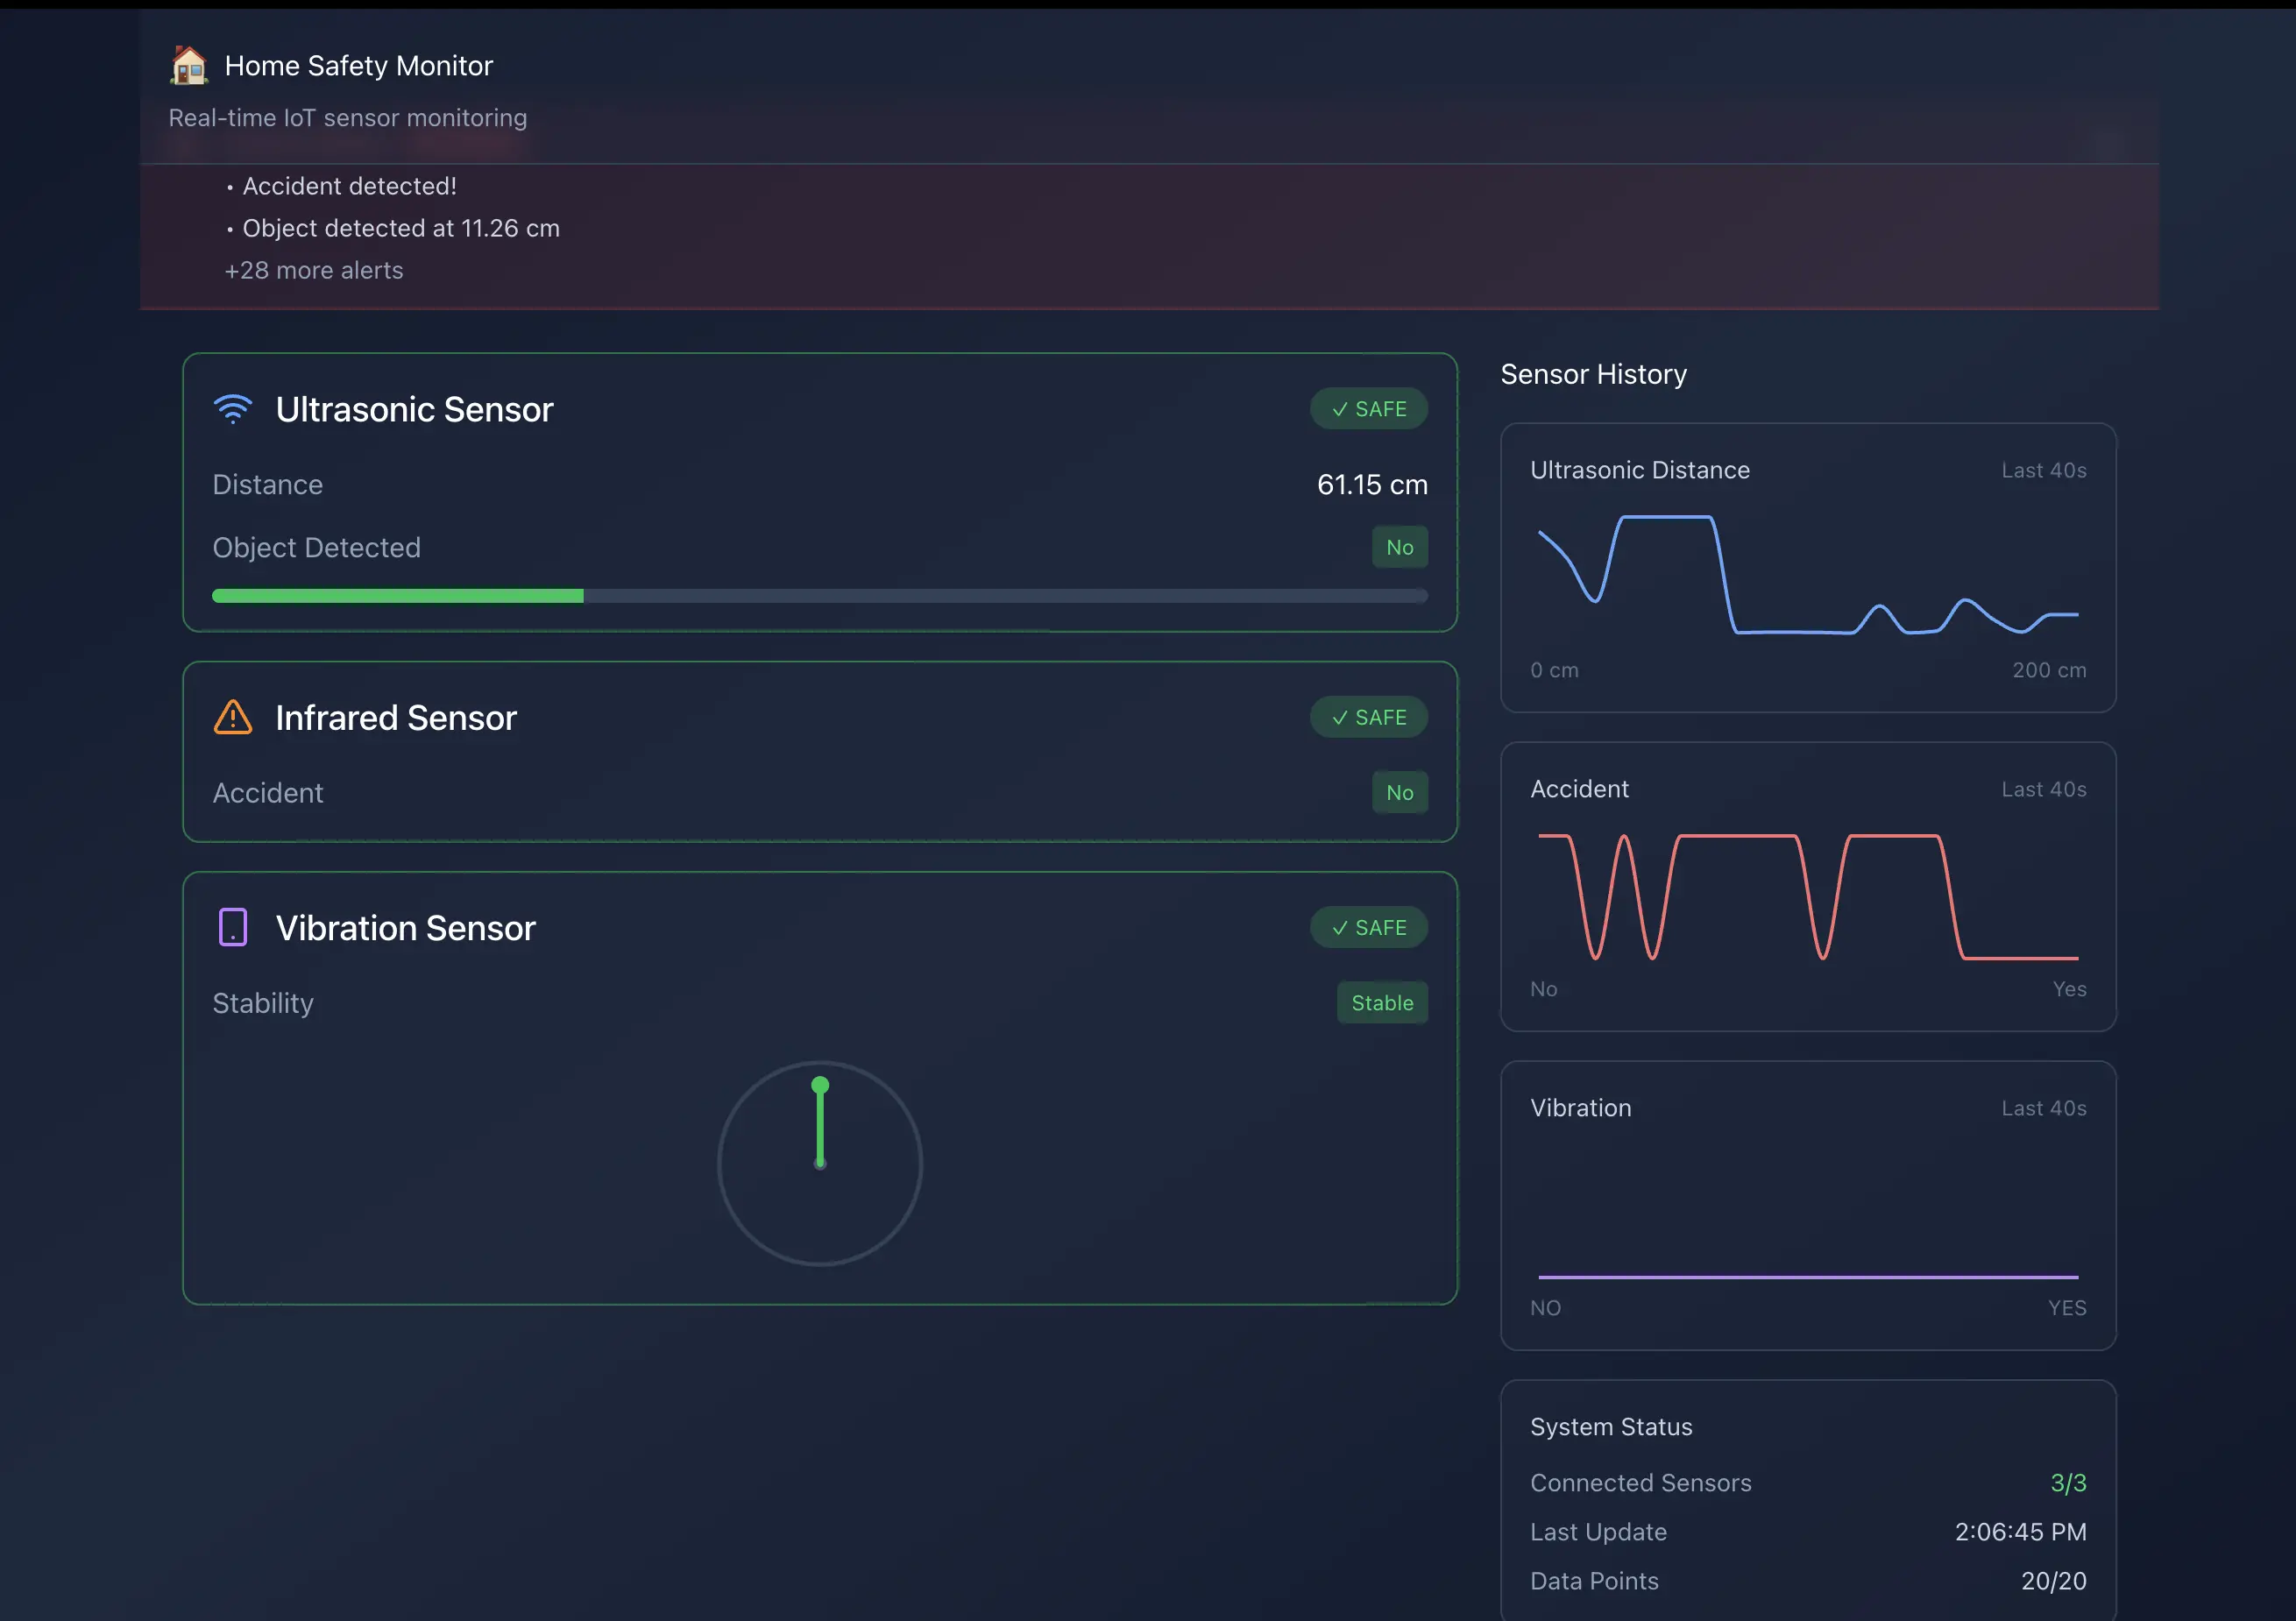Click the Infrared Sensor warning triangle icon
This screenshot has width=2296, height=1621.
[233, 717]
